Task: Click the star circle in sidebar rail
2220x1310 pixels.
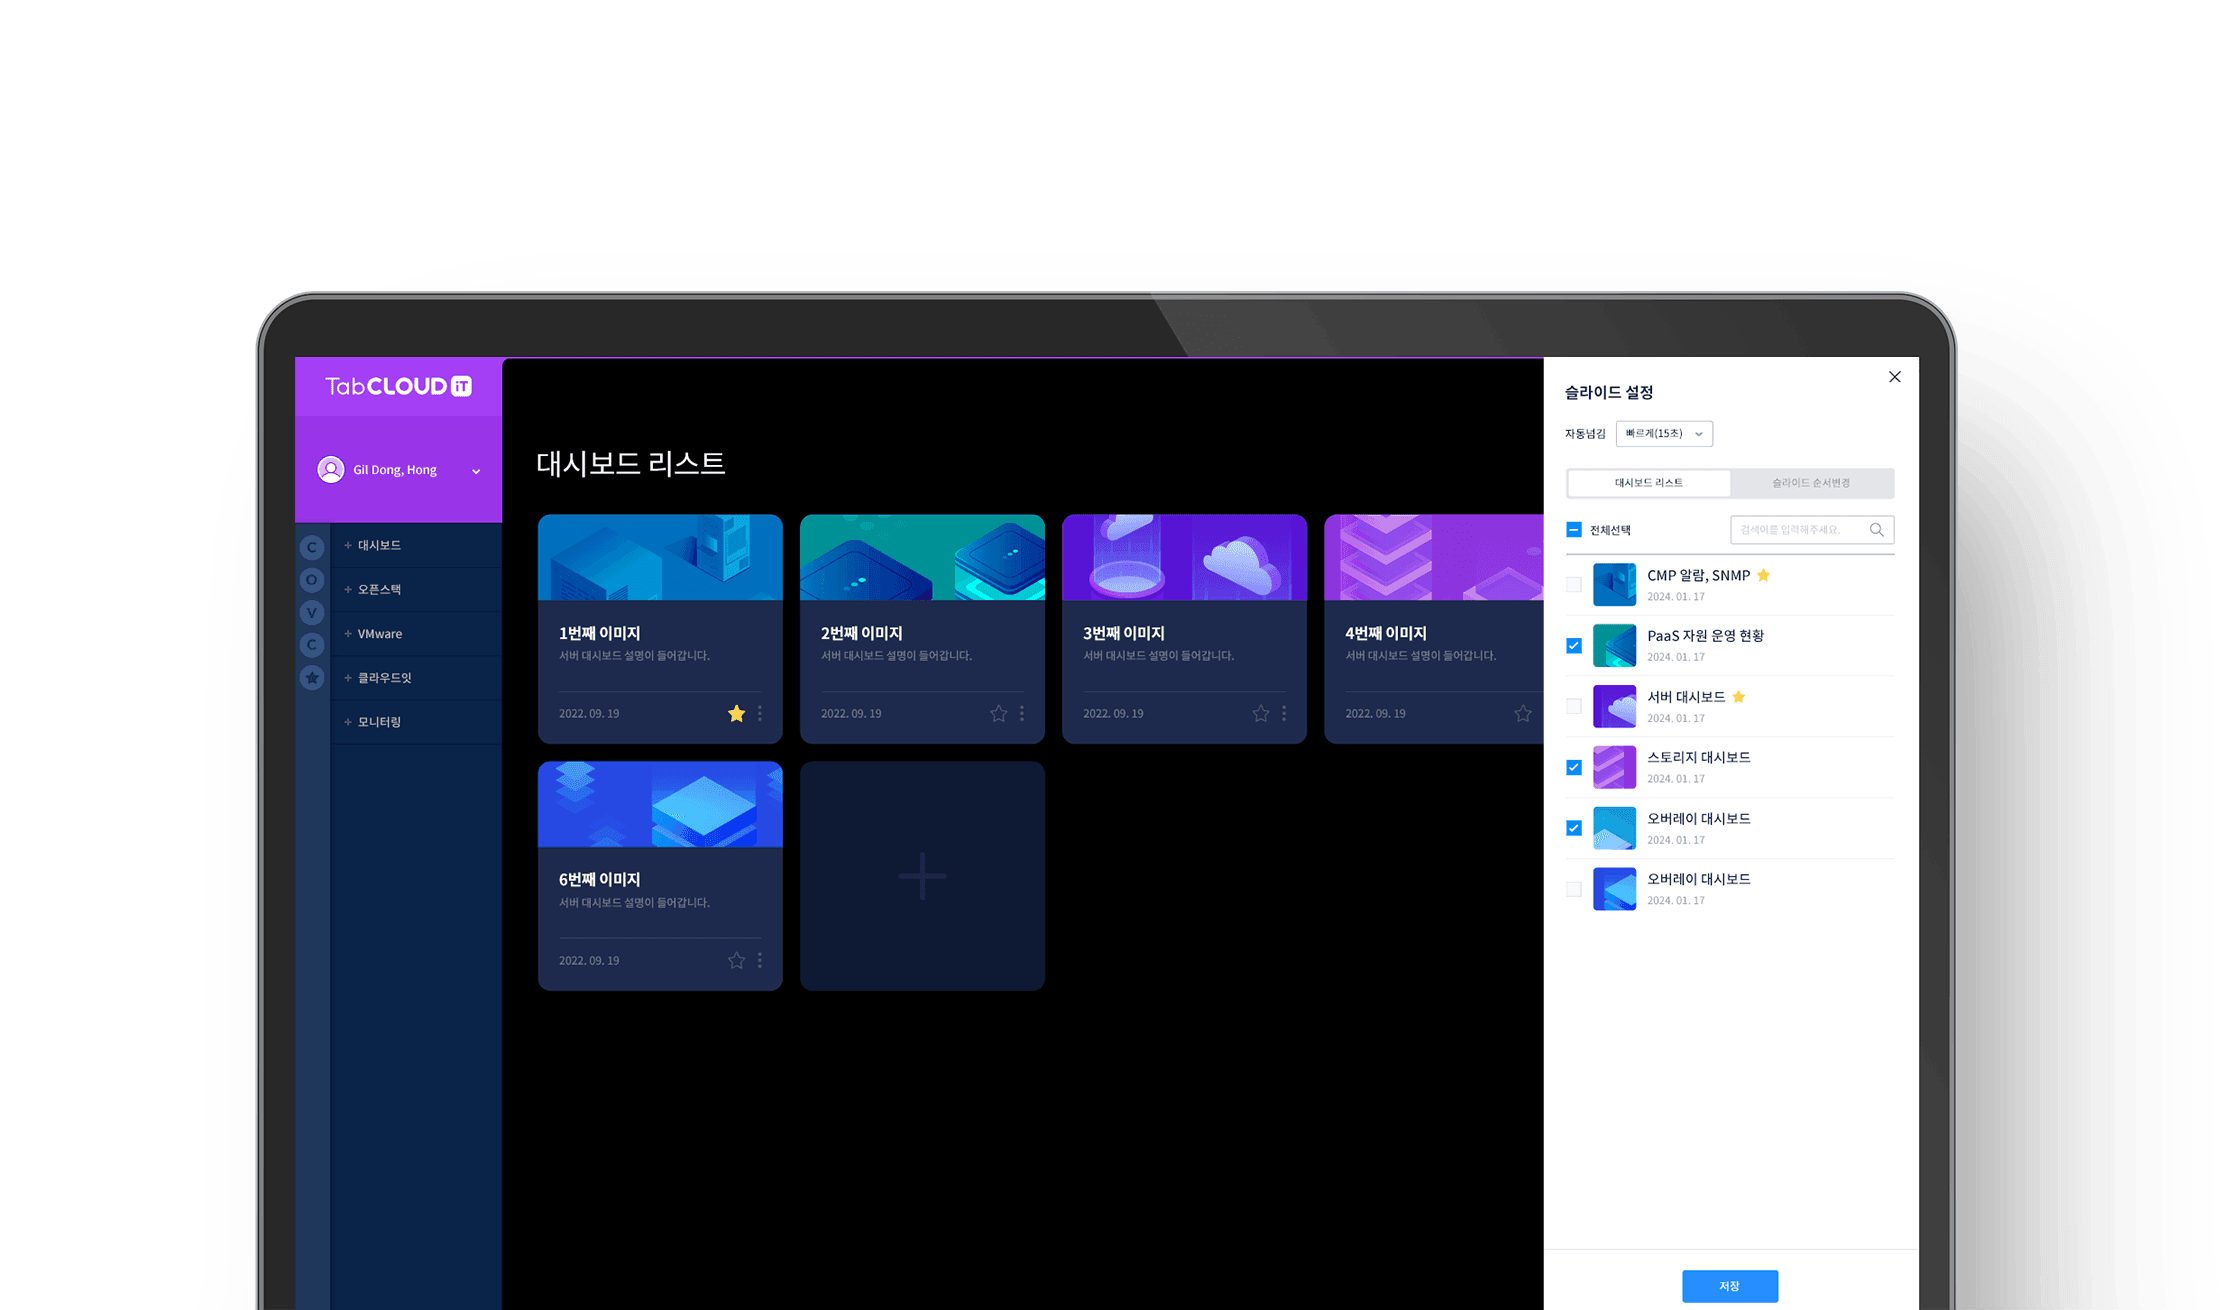Action: click(x=312, y=678)
